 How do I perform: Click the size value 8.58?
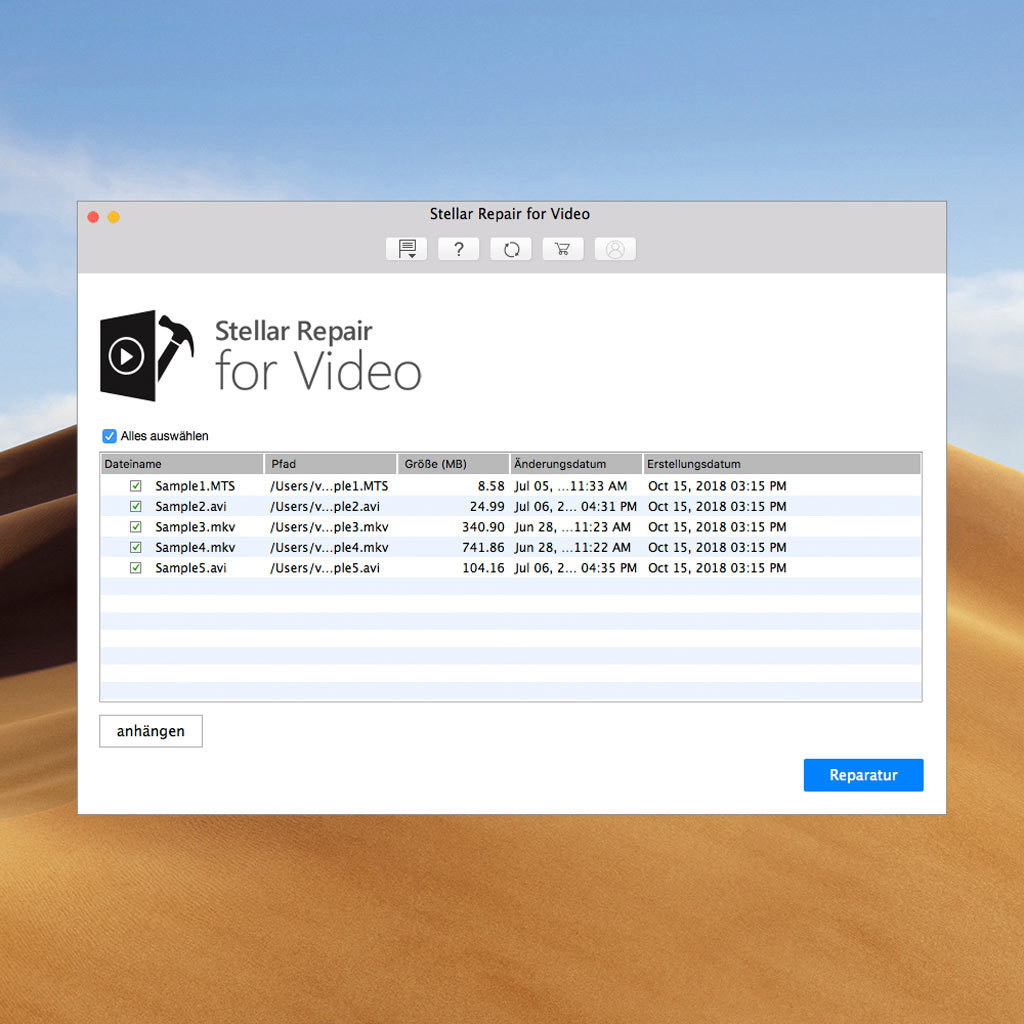(x=491, y=486)
